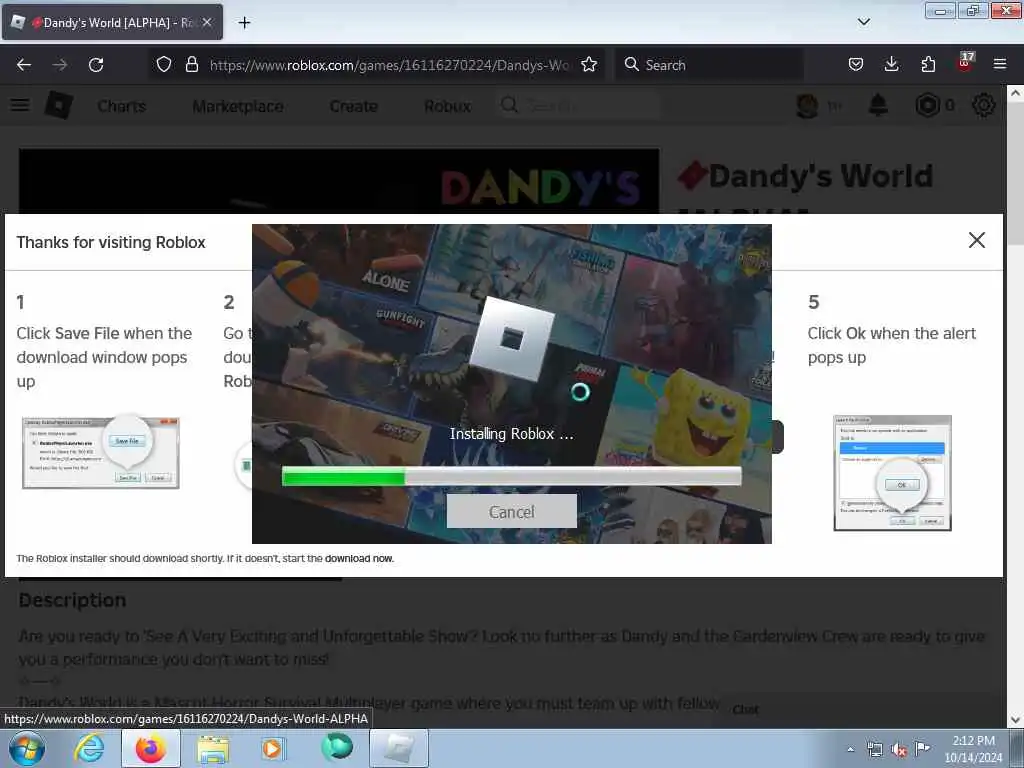Open the Action Center flag icon
This screenshot has width=1024, height=768.
click(922, 748)
